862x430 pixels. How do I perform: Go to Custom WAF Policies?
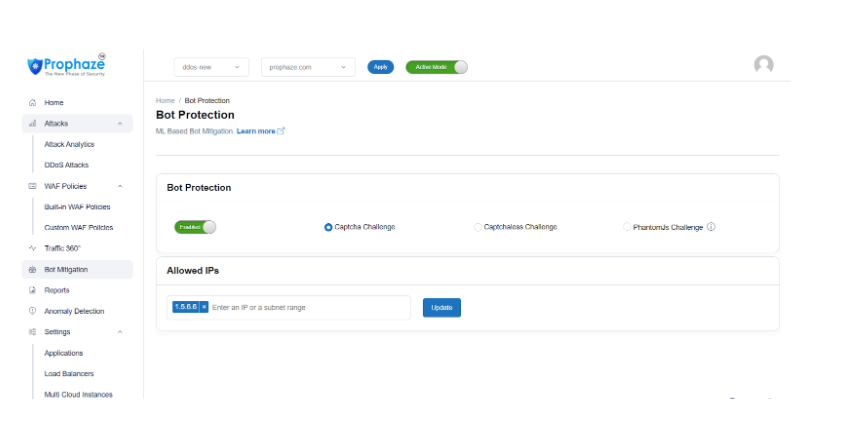click(x=78, y=228)
